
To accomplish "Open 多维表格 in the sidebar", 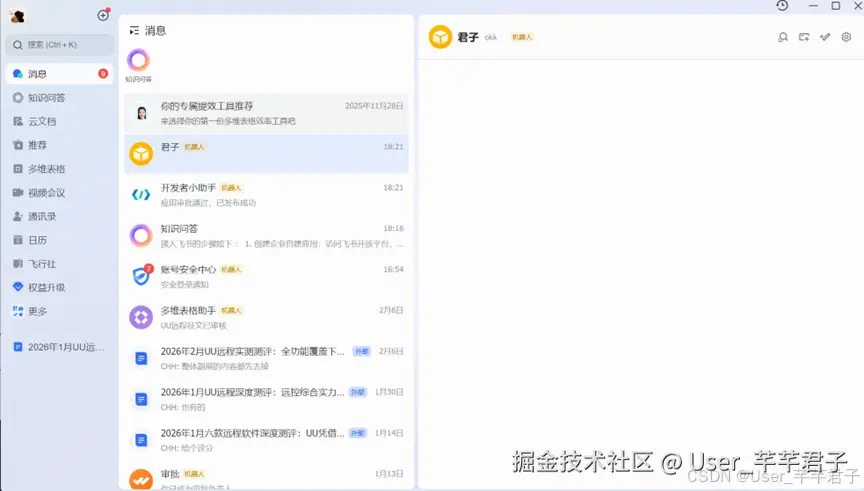I will [x=60, y=169].
